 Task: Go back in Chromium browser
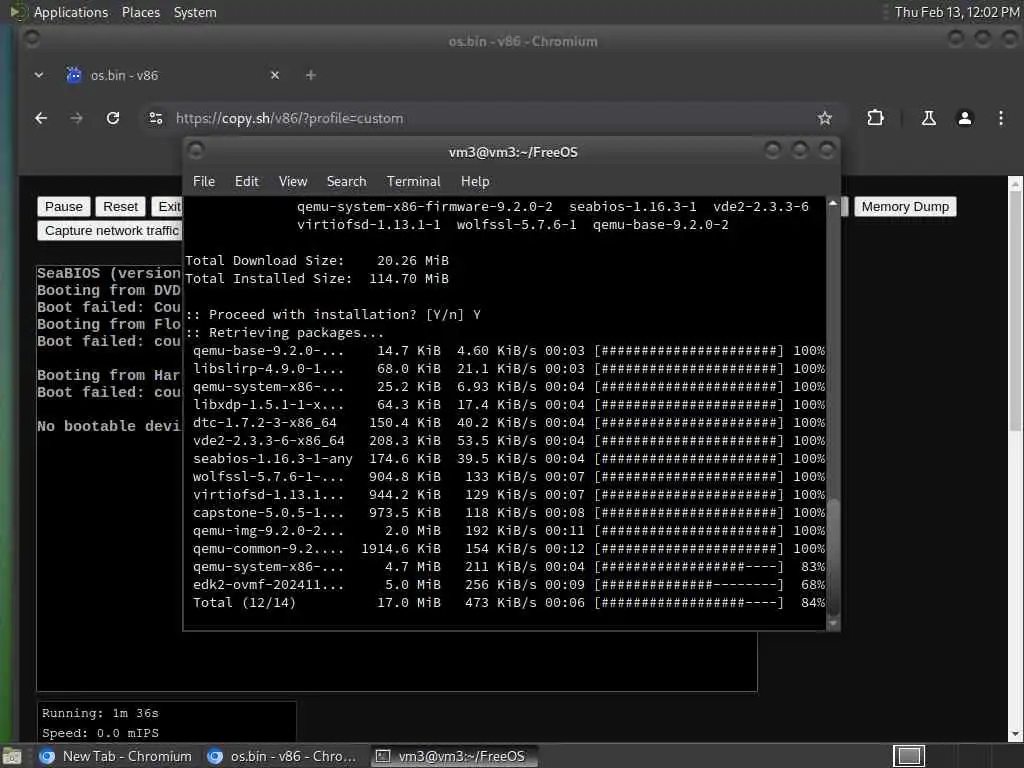[x=41, y=118]
